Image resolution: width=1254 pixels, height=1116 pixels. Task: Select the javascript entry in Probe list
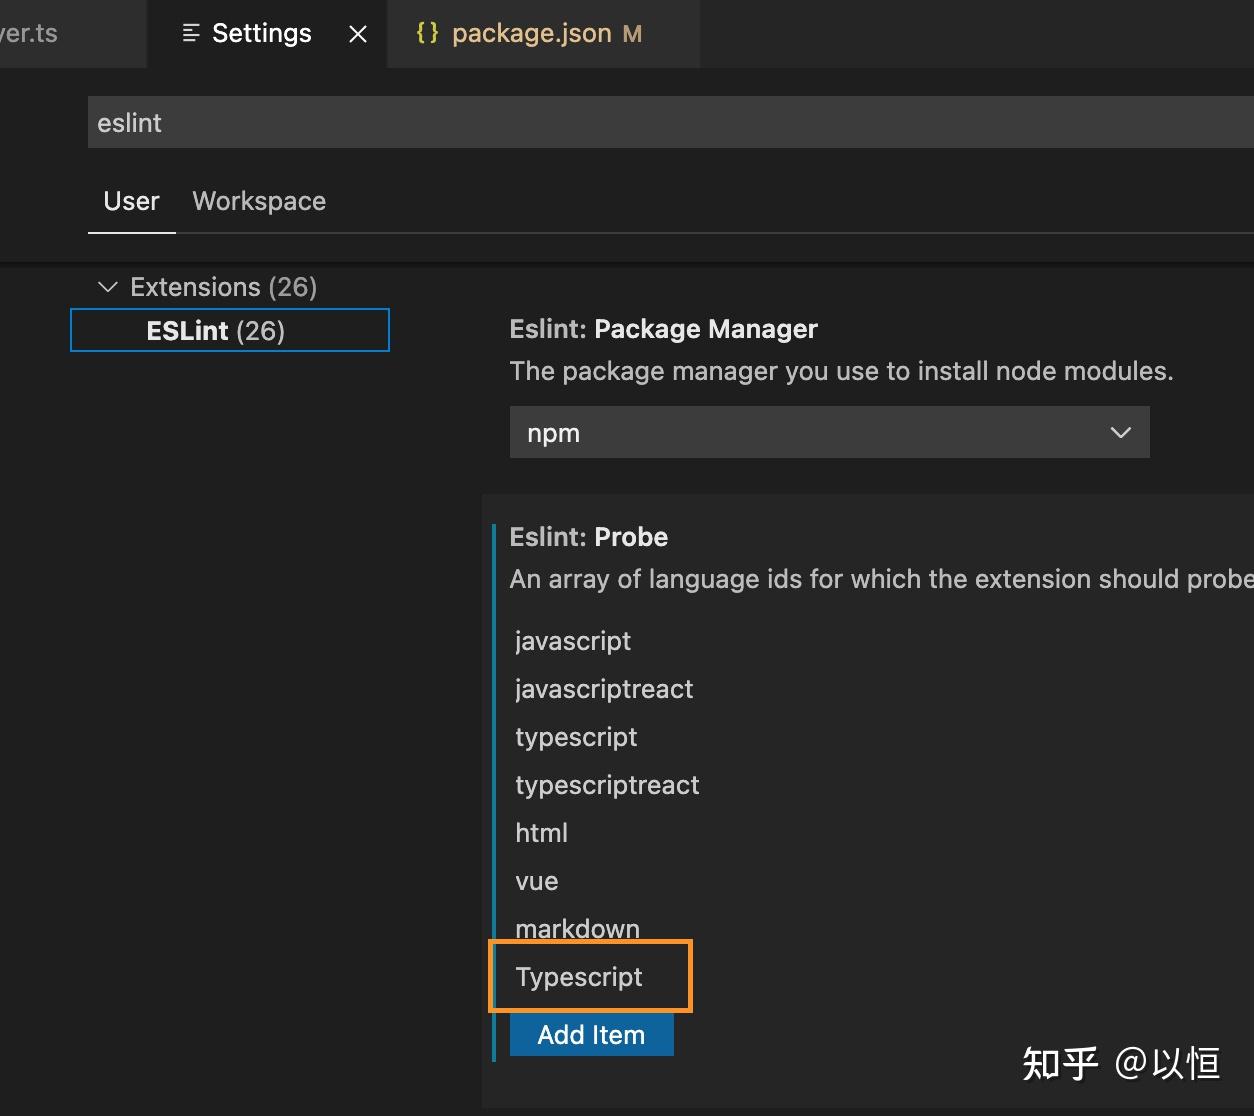(572, 641)
